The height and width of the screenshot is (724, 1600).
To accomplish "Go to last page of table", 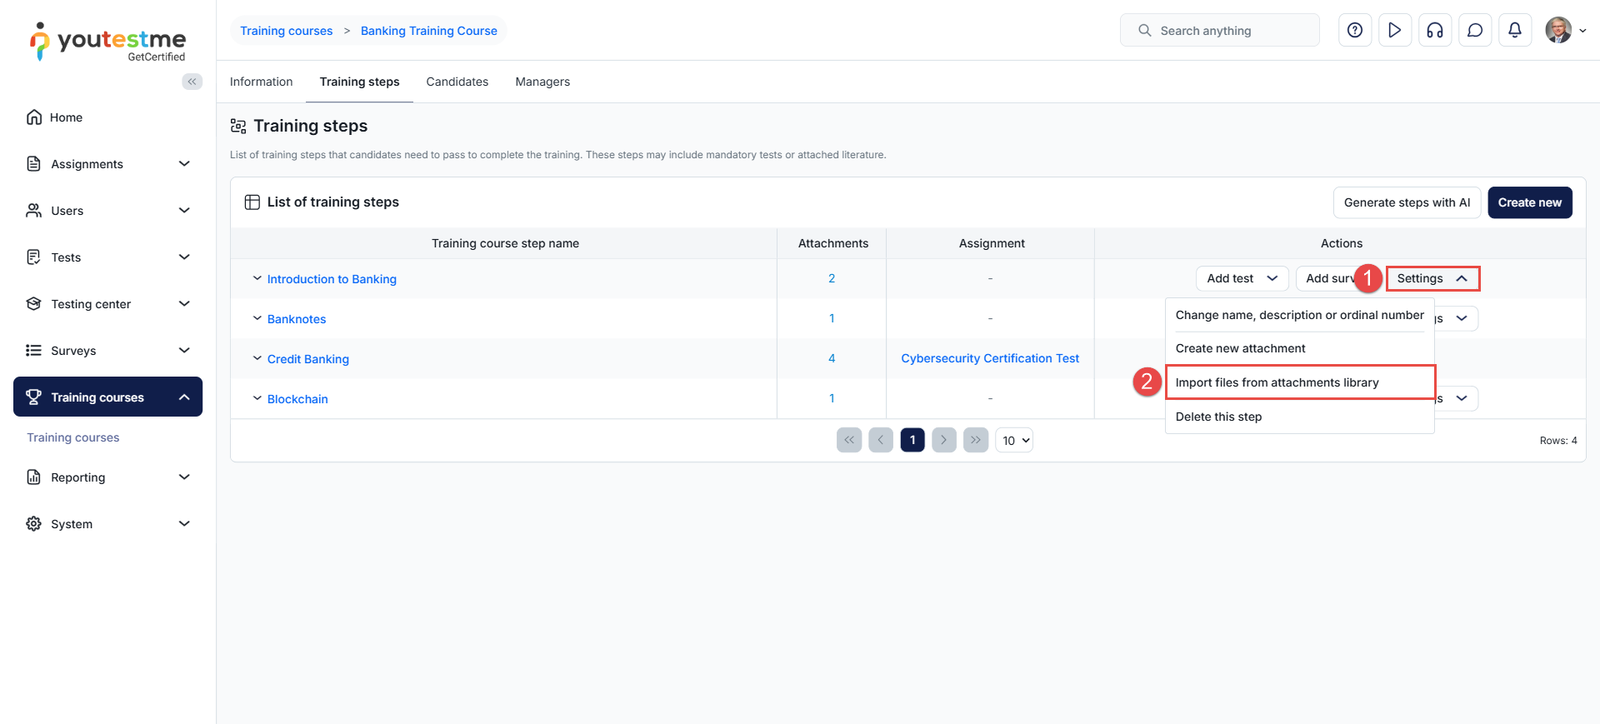I will pos(976,440).
